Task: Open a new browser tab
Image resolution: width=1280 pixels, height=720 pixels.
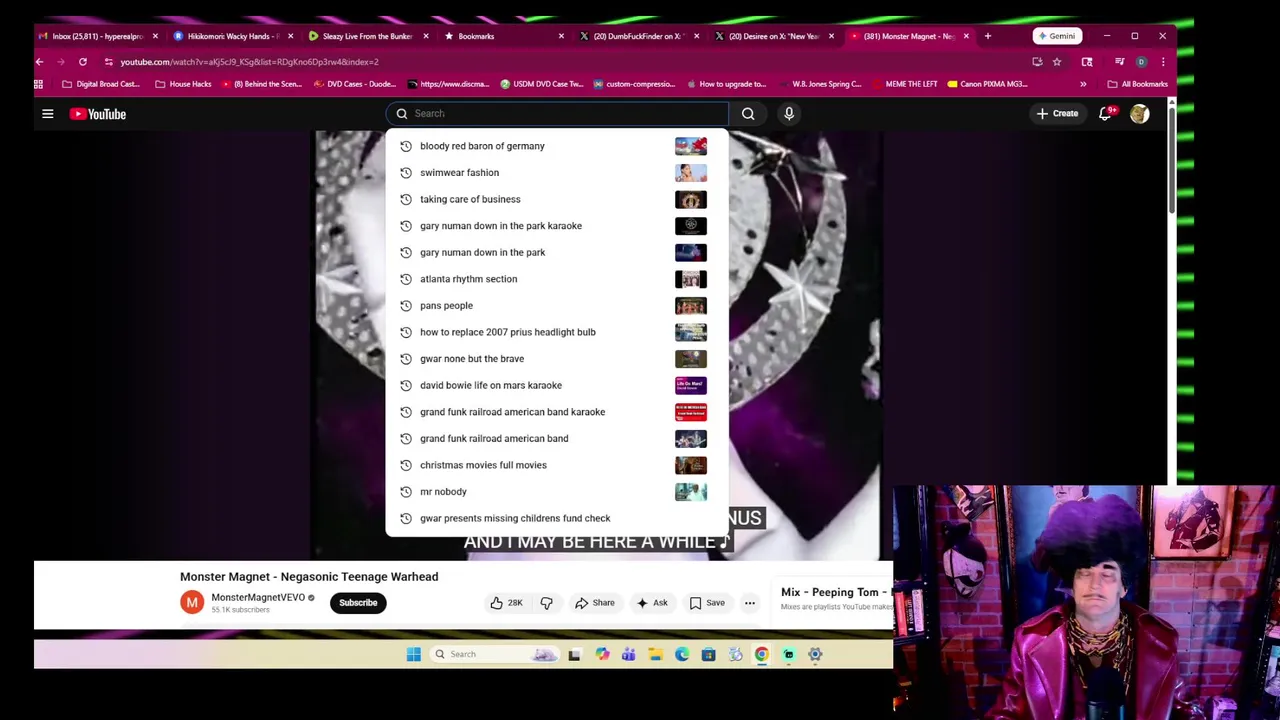Action: pos(988,36)
